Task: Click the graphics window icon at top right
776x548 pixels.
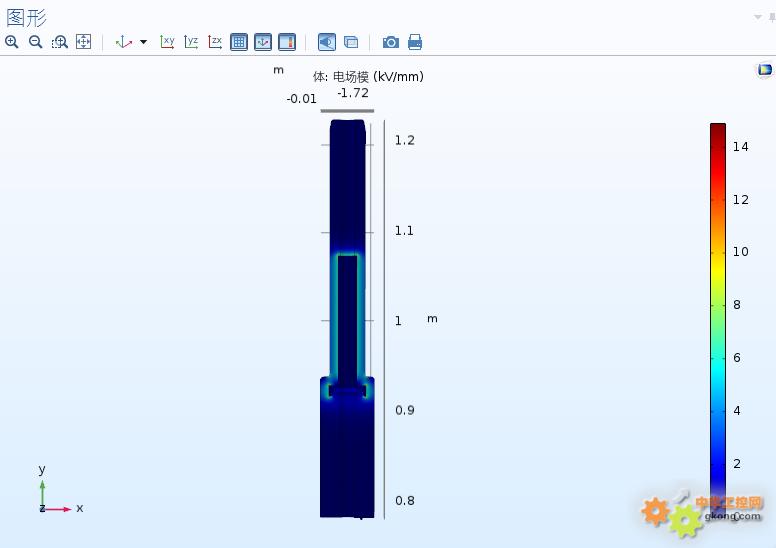Action: [x=765, y=70]
